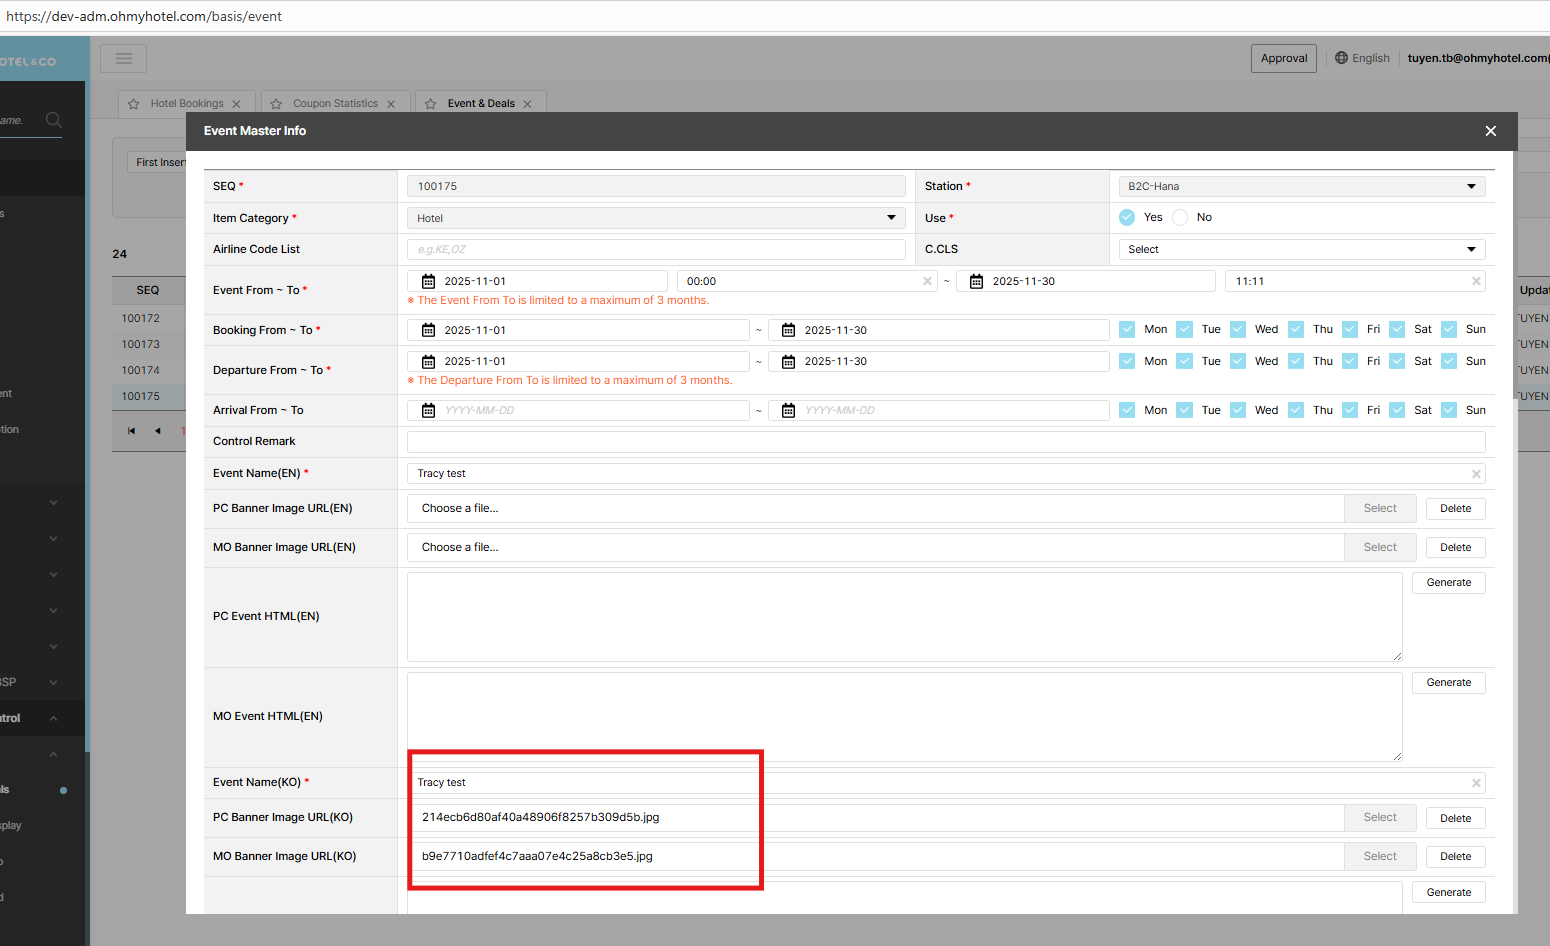Generate the MO Event HTML(EN)
Viewport: 1550px width, 946px height.
(x=1449, y=682)
